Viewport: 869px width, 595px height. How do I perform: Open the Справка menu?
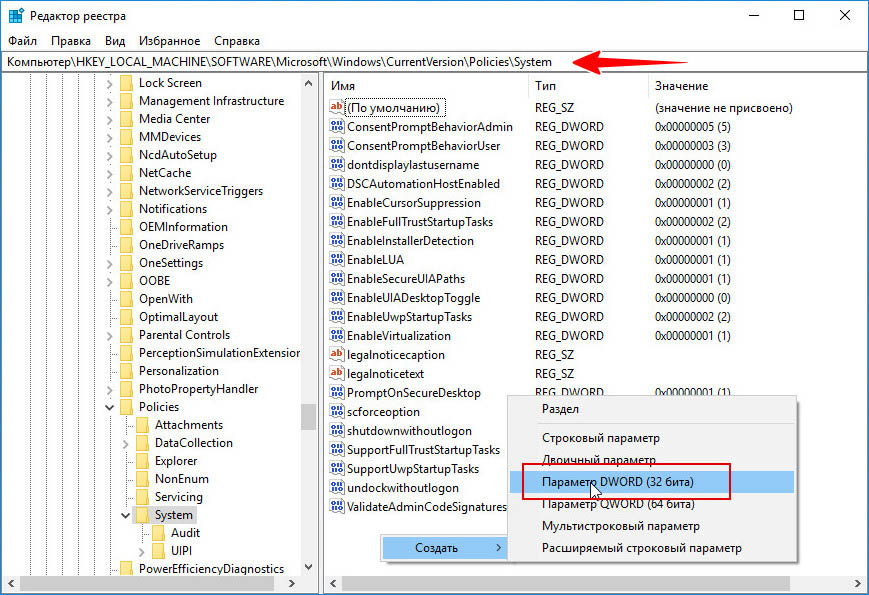click(237, 41)
